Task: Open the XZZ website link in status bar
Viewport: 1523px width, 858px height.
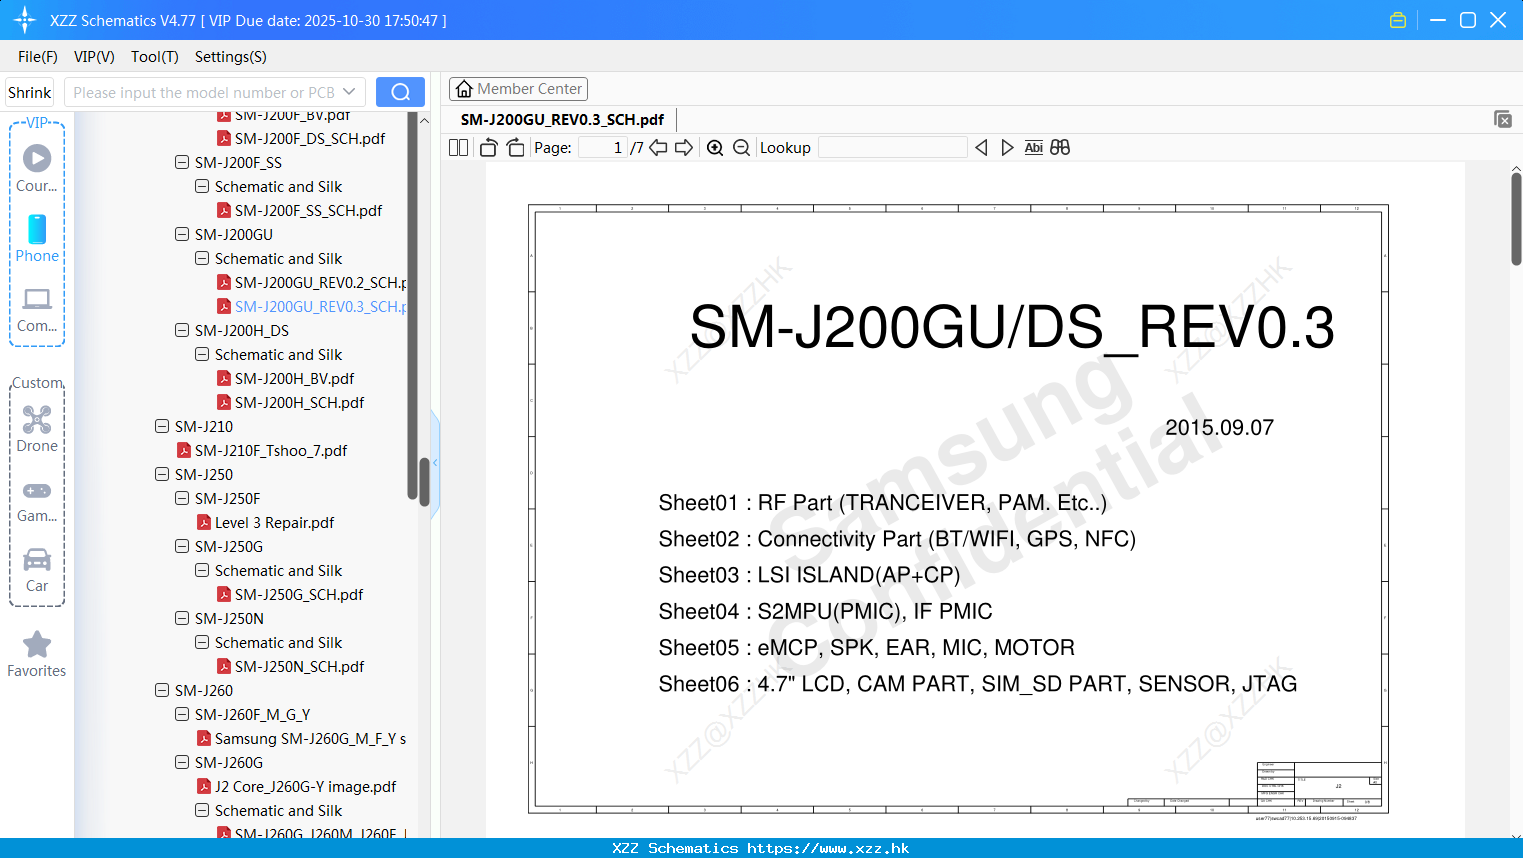Action: [828, 848]
